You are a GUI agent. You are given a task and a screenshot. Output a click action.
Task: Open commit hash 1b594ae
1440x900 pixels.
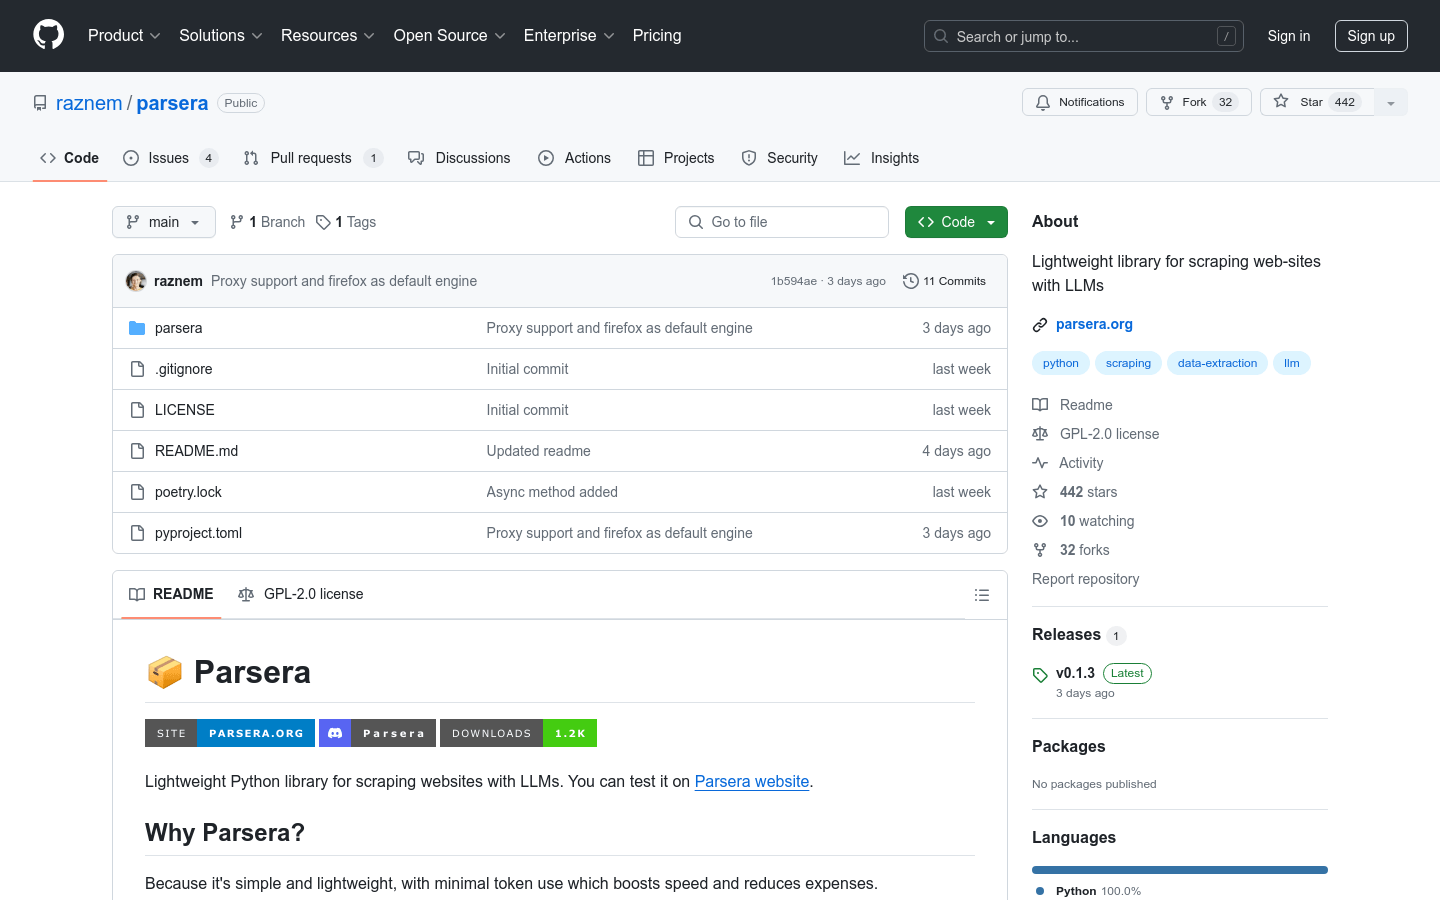tap(793, 281)
